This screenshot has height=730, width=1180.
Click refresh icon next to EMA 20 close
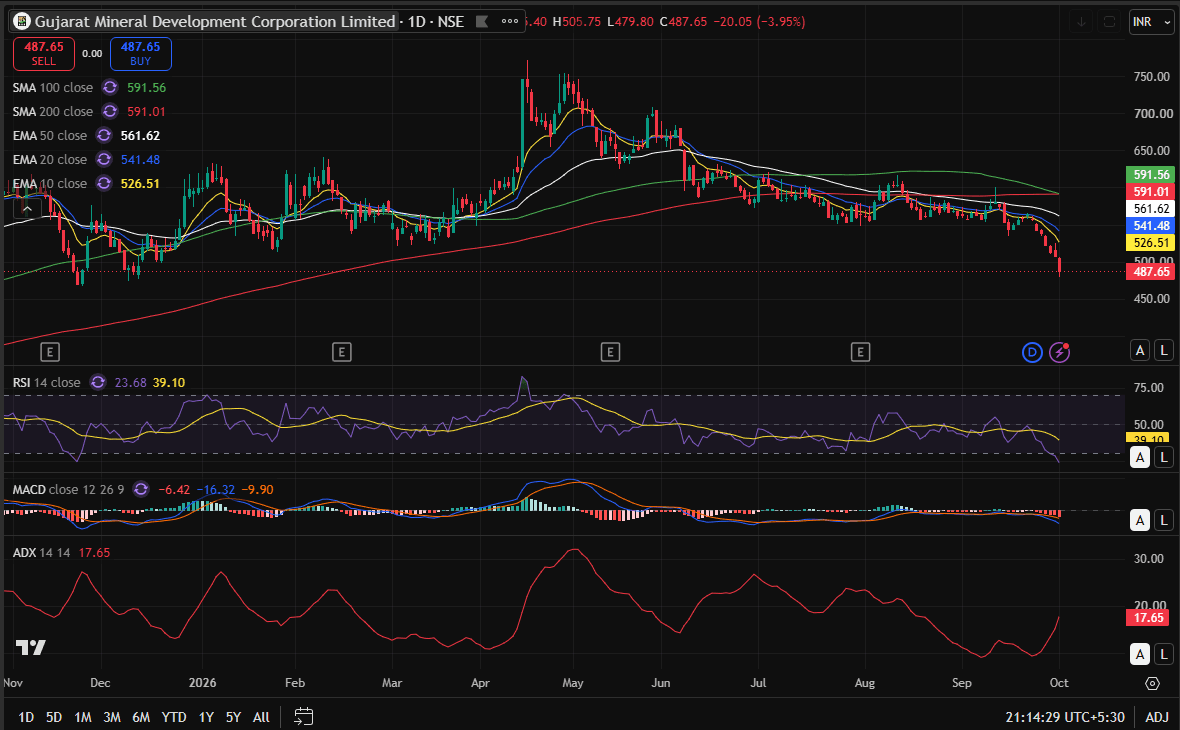coord(104,160)
